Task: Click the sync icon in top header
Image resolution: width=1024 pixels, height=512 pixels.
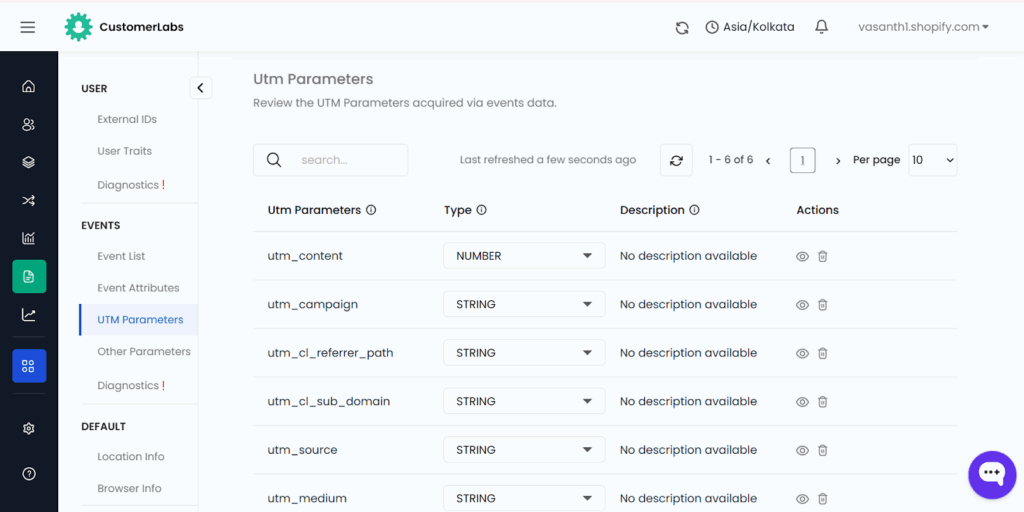Action: [682, 27]
